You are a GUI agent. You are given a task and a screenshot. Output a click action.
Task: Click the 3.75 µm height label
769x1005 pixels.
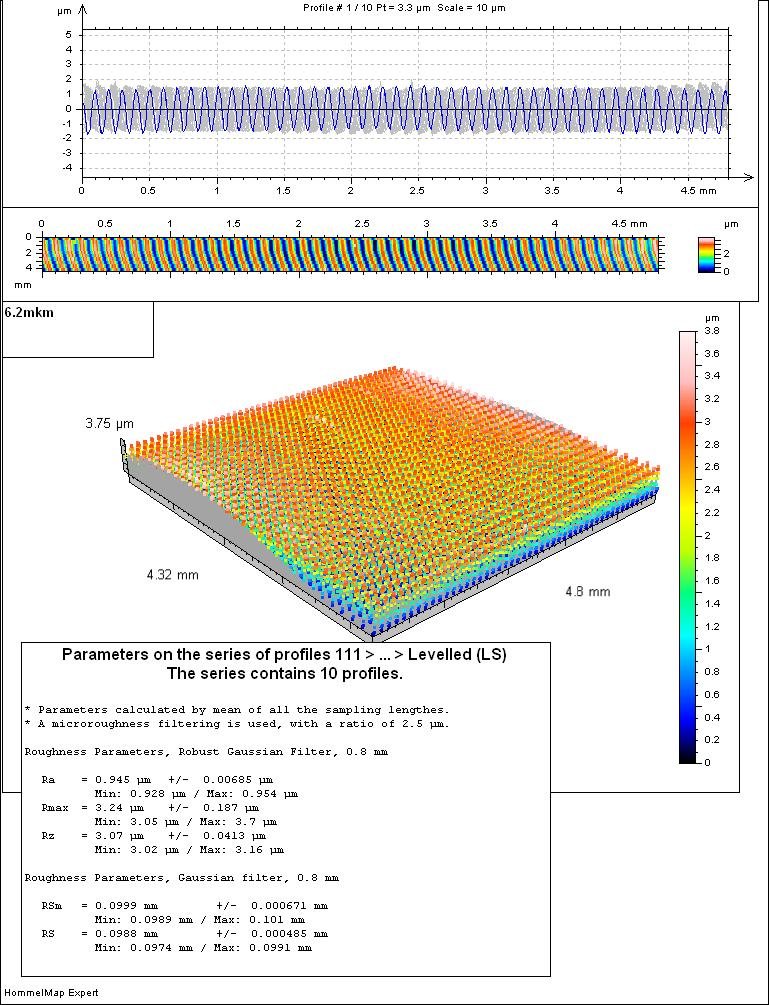[x=108, y=423]
